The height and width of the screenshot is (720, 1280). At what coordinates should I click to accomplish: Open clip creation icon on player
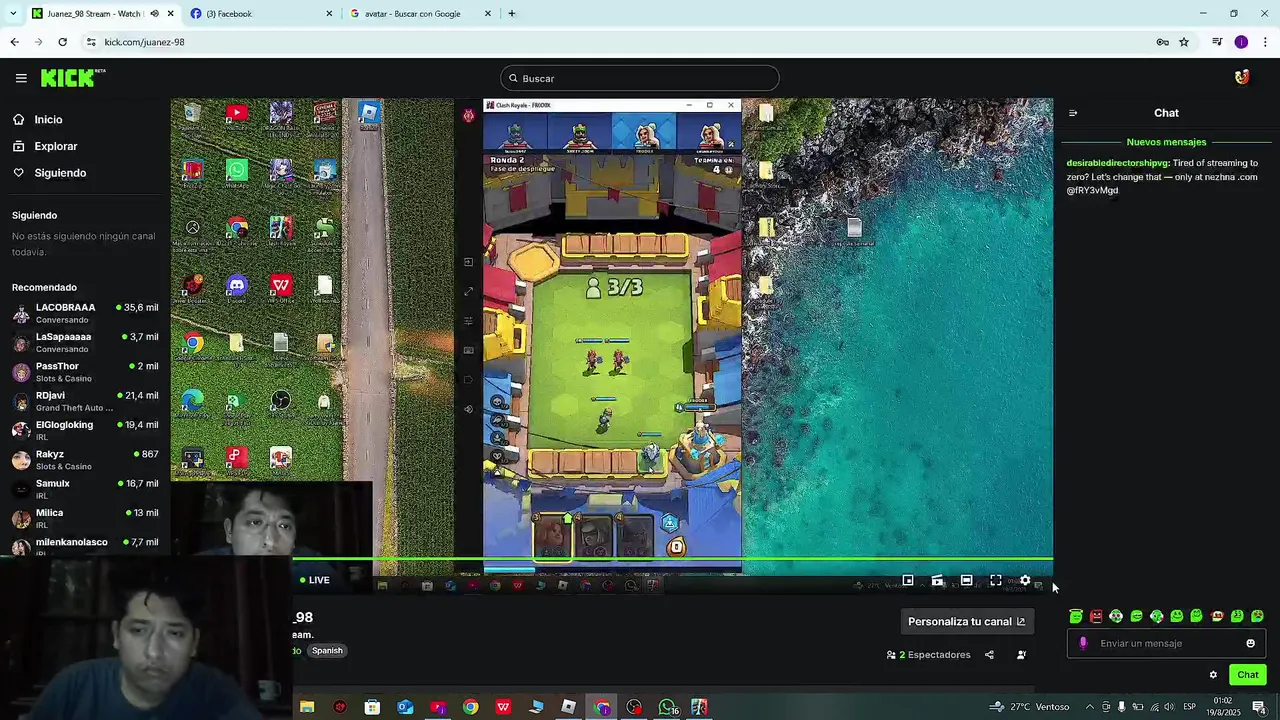pos(937,580)
